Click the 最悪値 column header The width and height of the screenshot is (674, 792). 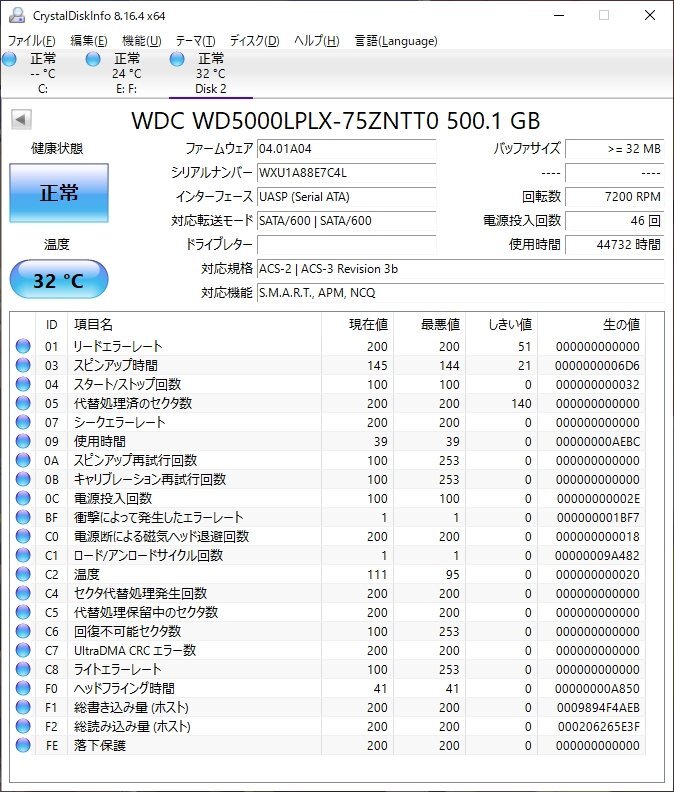pos(430,324)
